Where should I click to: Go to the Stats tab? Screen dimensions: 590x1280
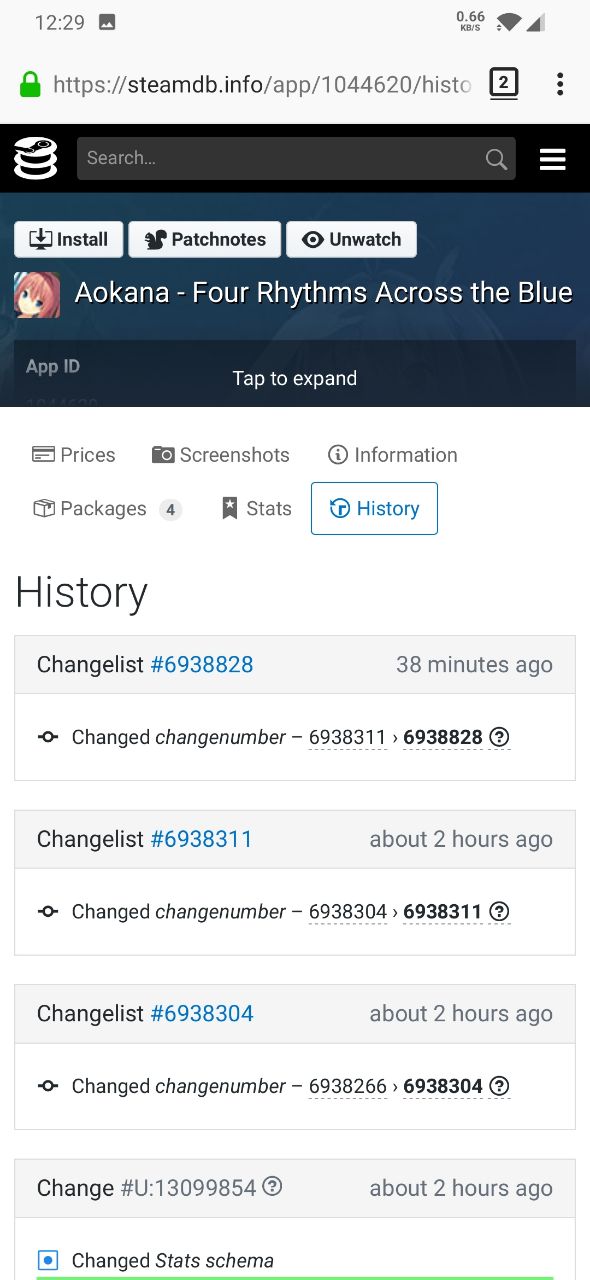257,509
